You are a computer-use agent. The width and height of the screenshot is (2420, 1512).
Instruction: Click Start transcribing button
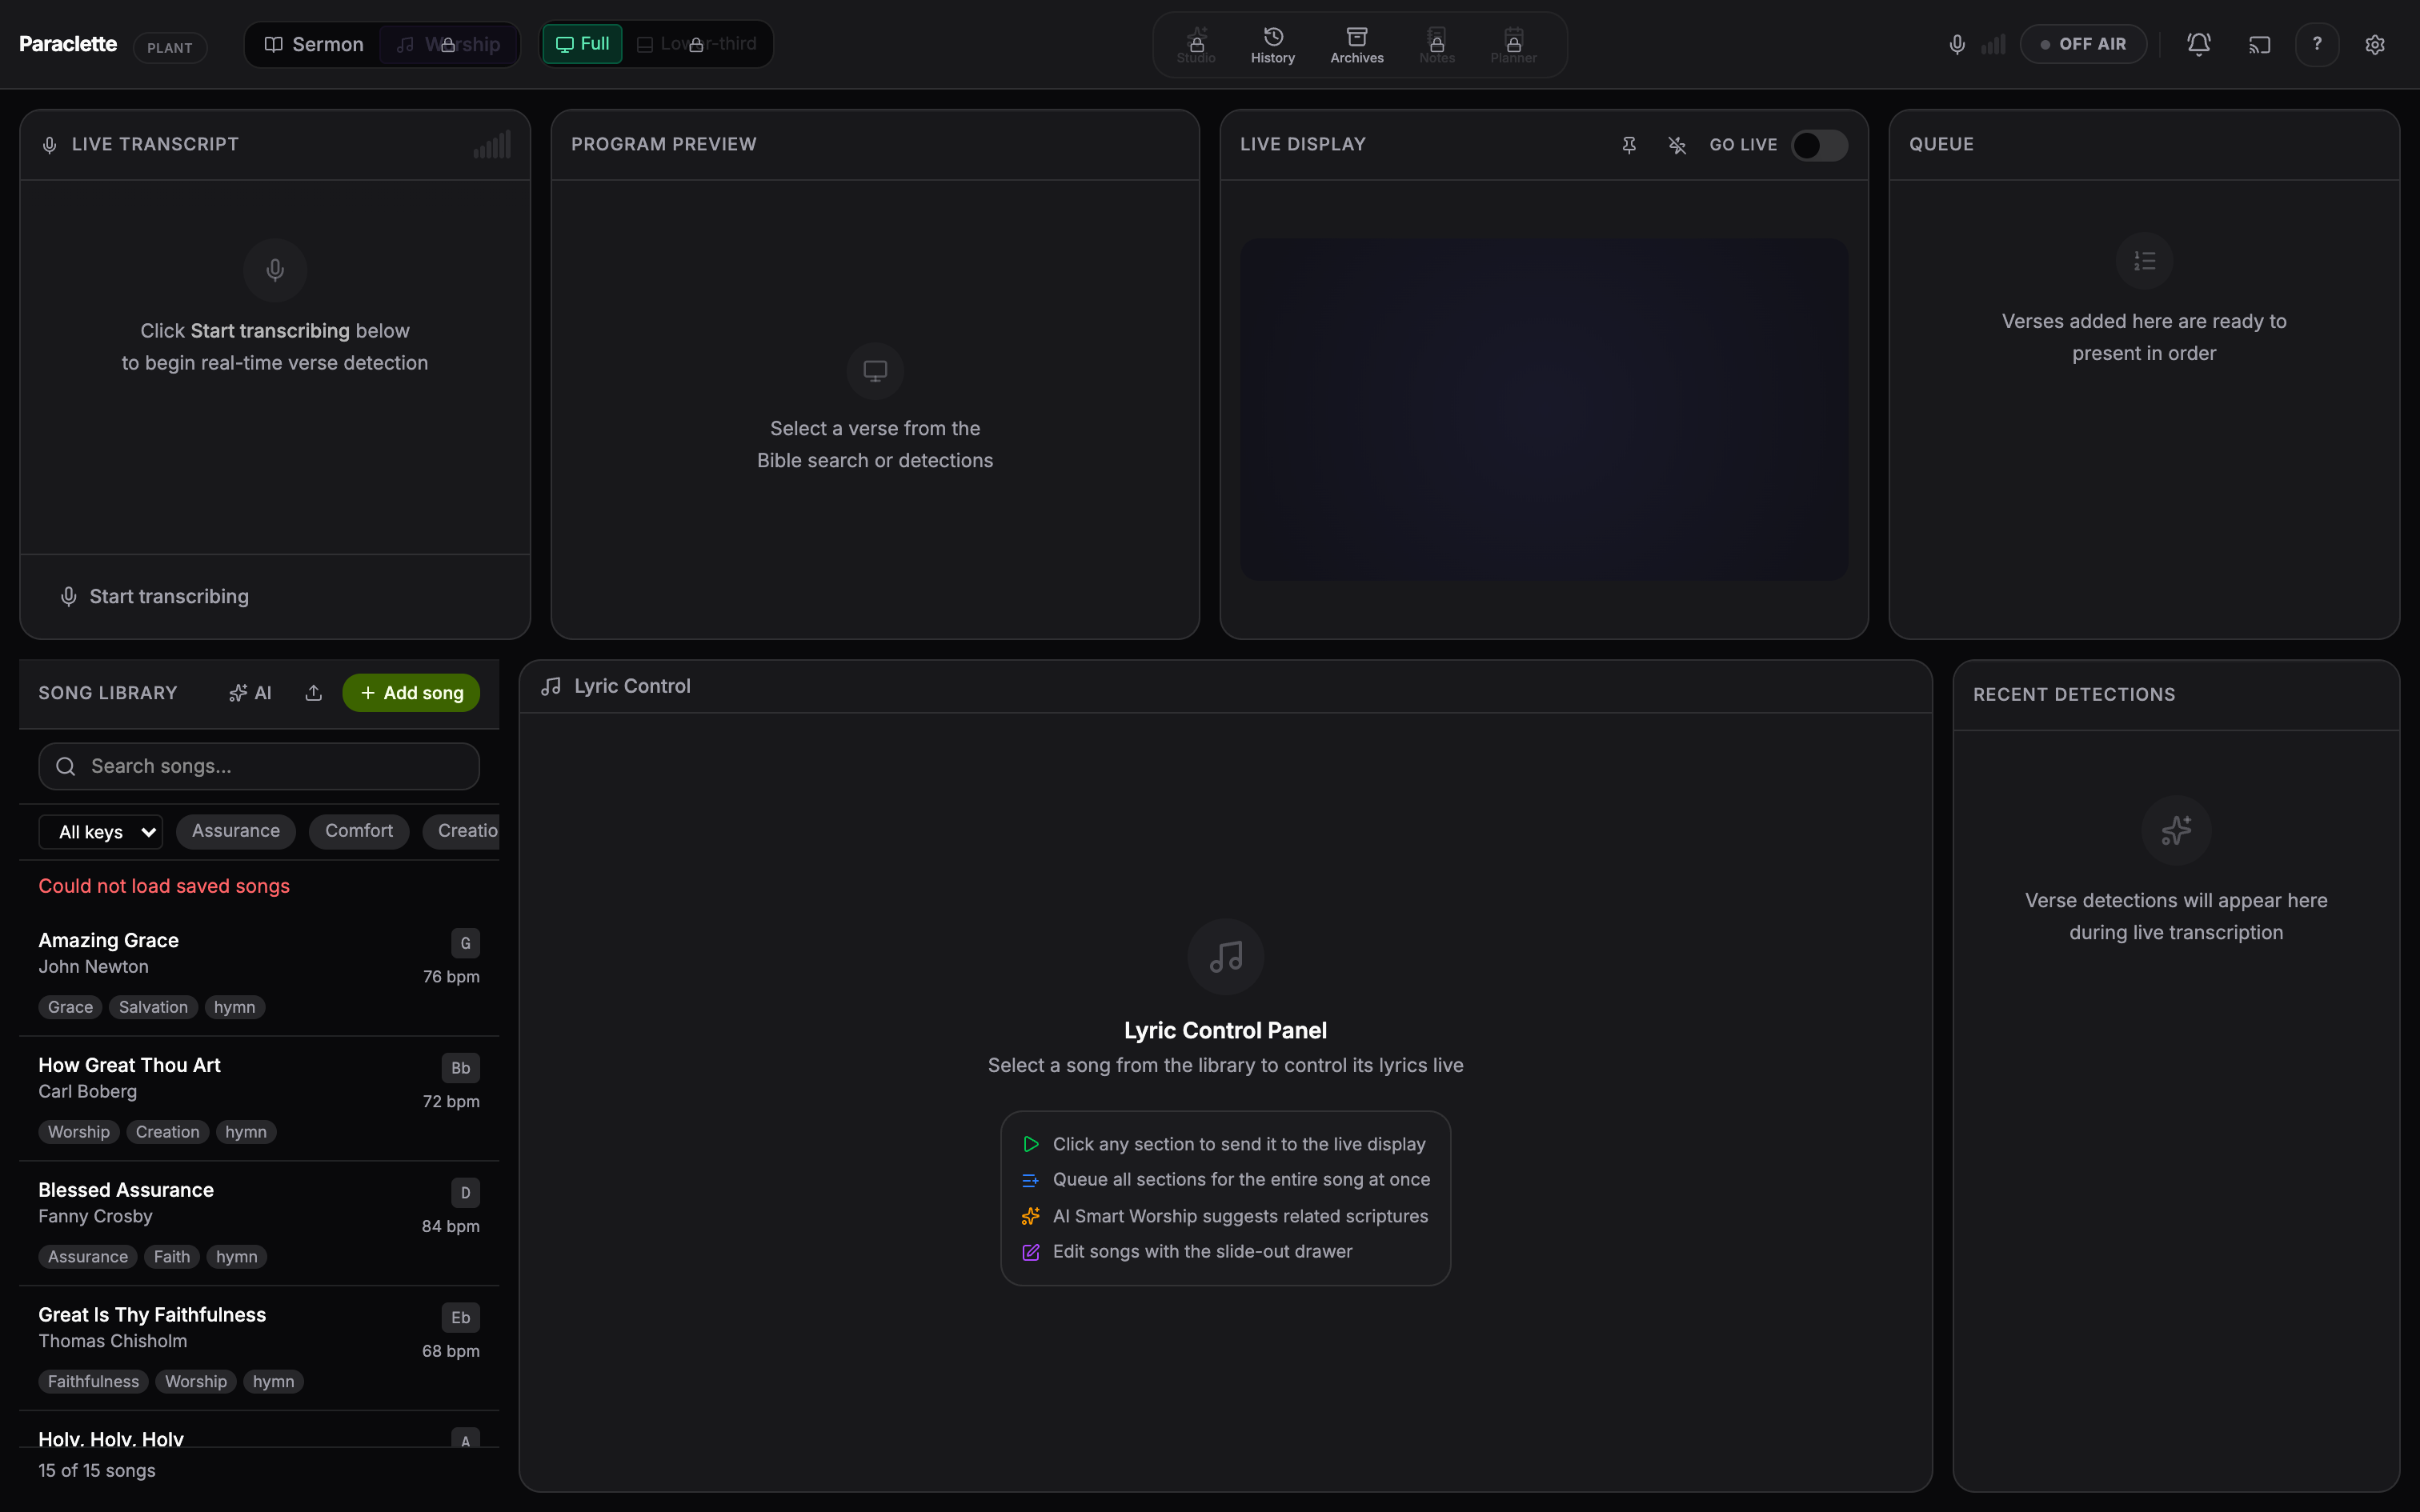point(154,596)
